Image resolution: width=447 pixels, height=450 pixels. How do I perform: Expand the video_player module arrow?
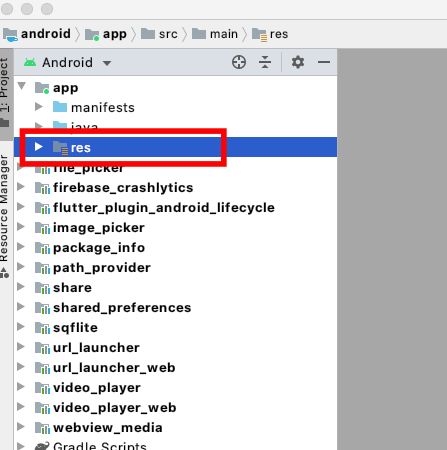pos(21,387)
